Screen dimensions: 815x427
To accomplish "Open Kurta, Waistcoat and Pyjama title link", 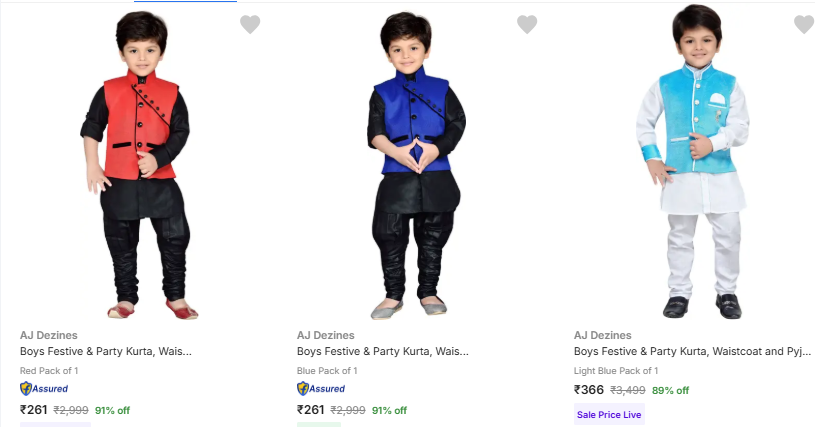I will point(692,352).
